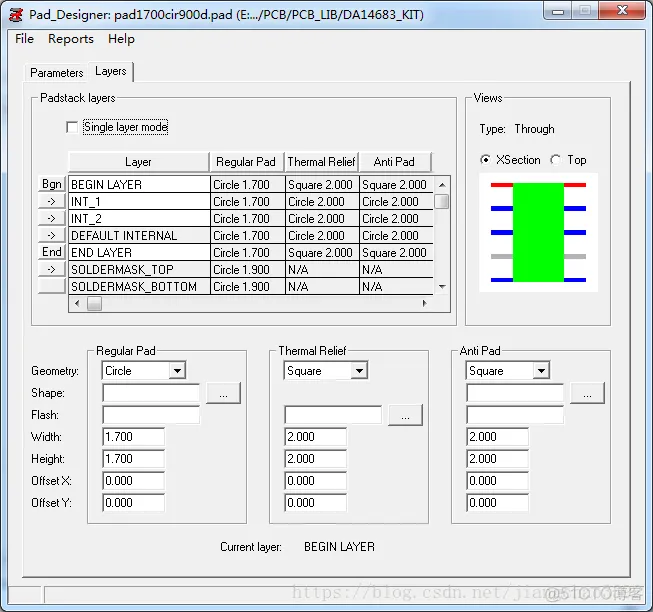
Task: Click the Anti Pad column header
Action: [394, 162]
